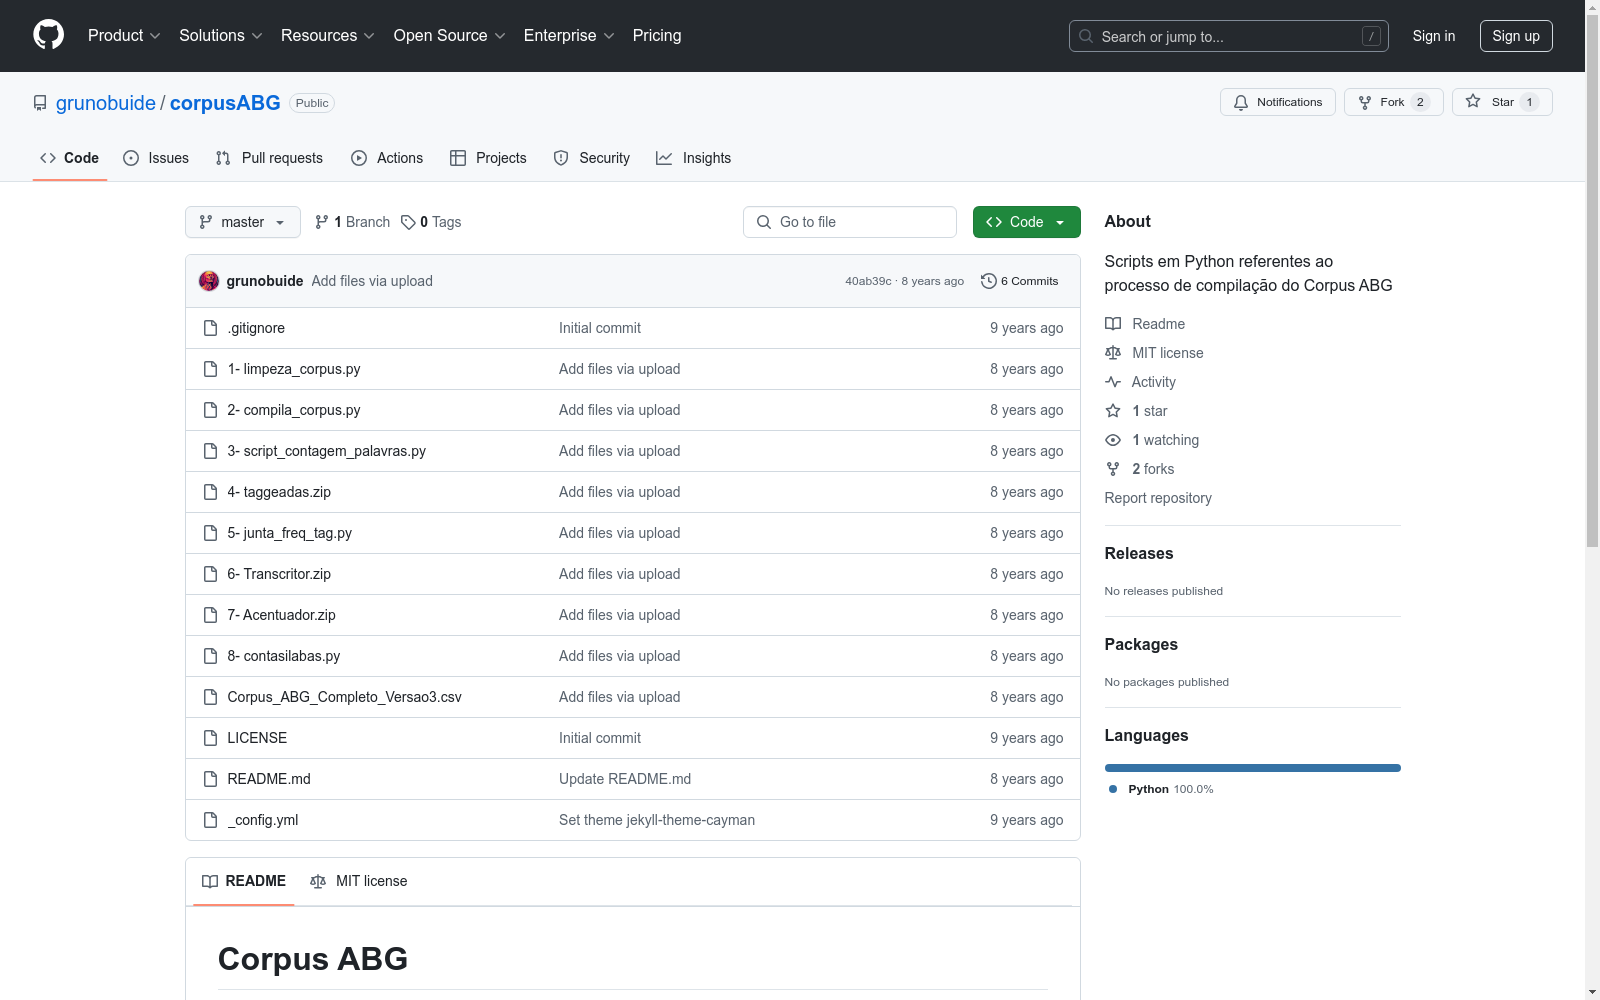1600x1000 pixels.
Task: Expand the Solutions menu
Action: point(221,35)
